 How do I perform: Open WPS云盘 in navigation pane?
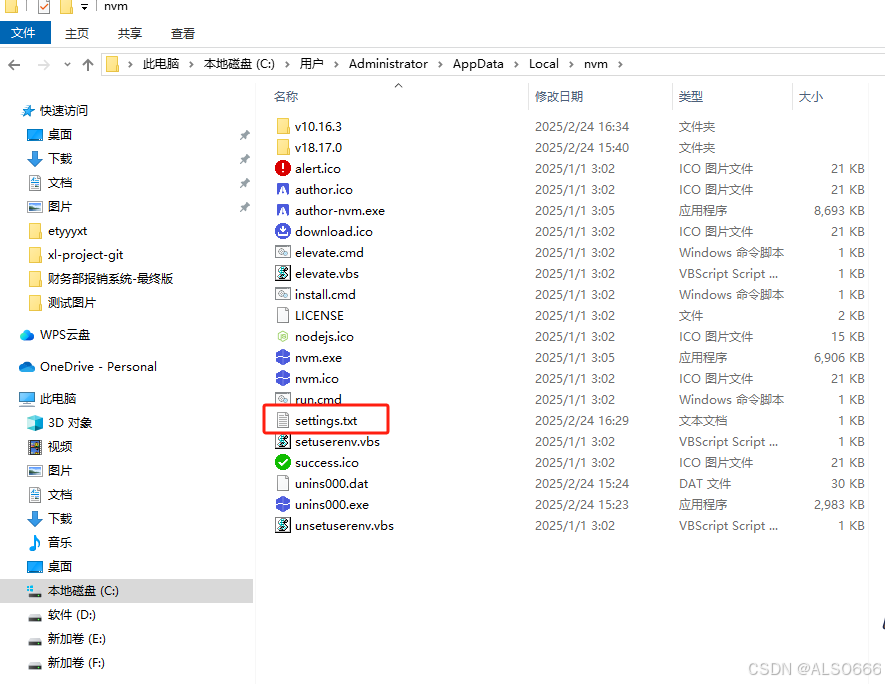click(65, 335)
